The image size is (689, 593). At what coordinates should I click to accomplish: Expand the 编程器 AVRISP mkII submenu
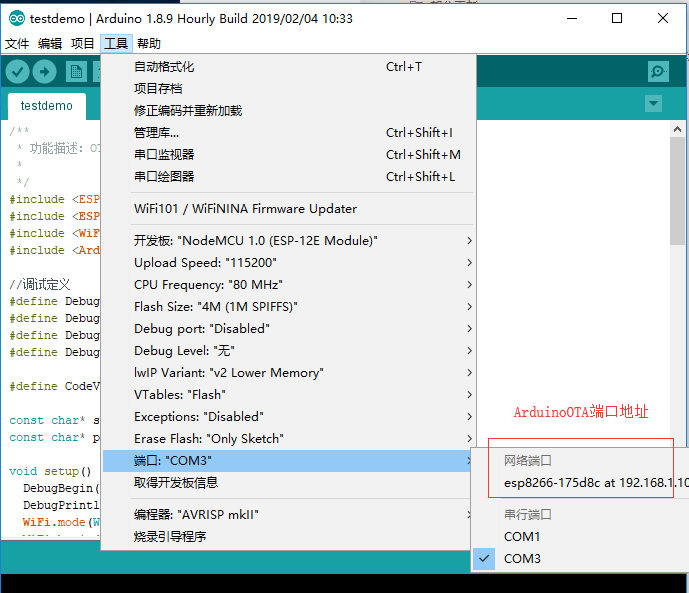tap(288, 514)
